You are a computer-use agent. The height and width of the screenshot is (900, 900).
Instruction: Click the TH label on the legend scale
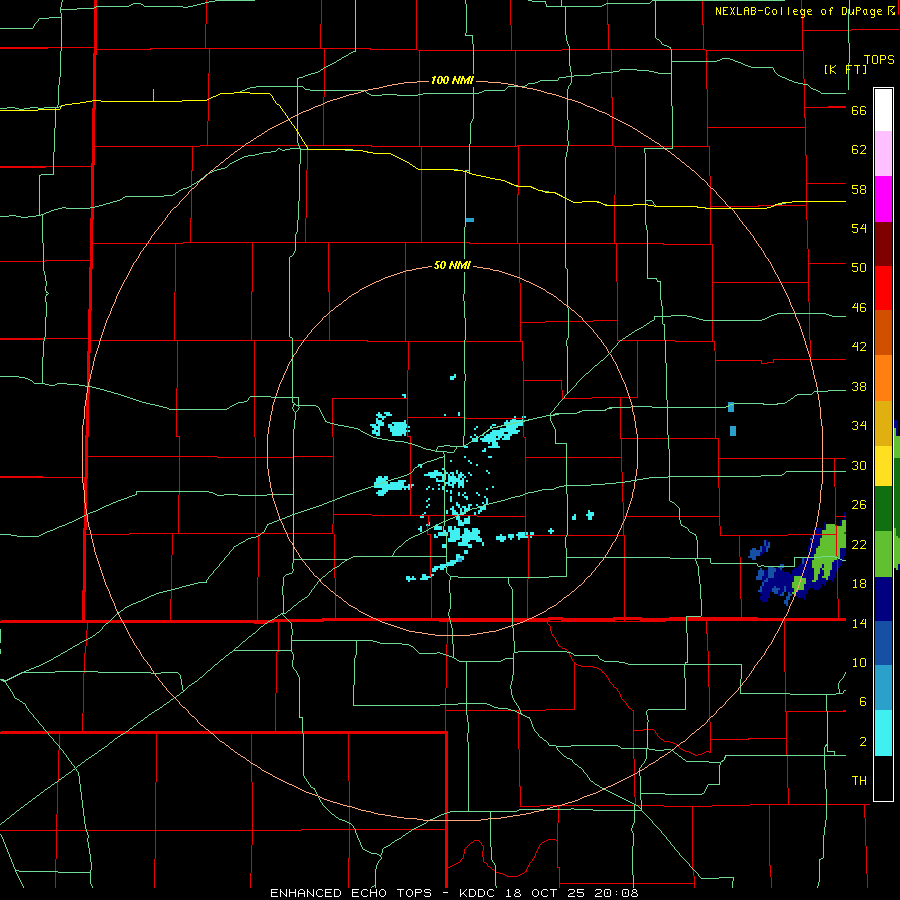pos(859,781)
